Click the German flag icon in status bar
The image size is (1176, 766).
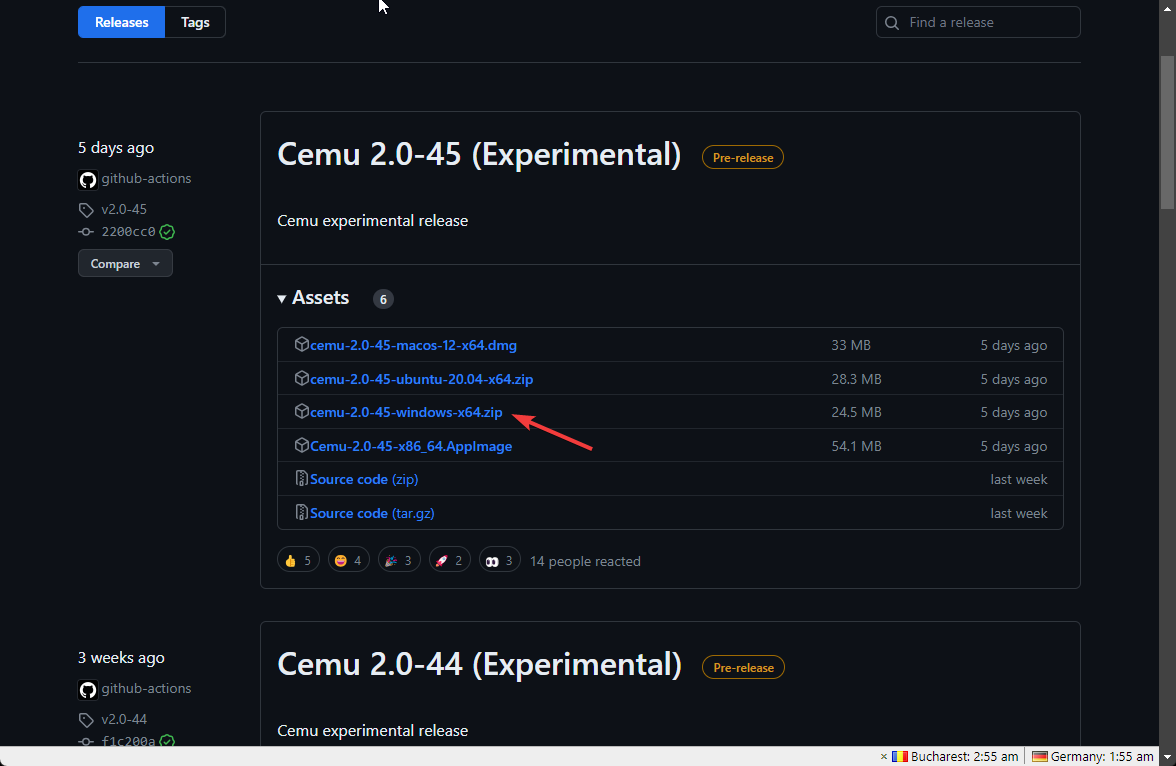(x=1040, y=756)
